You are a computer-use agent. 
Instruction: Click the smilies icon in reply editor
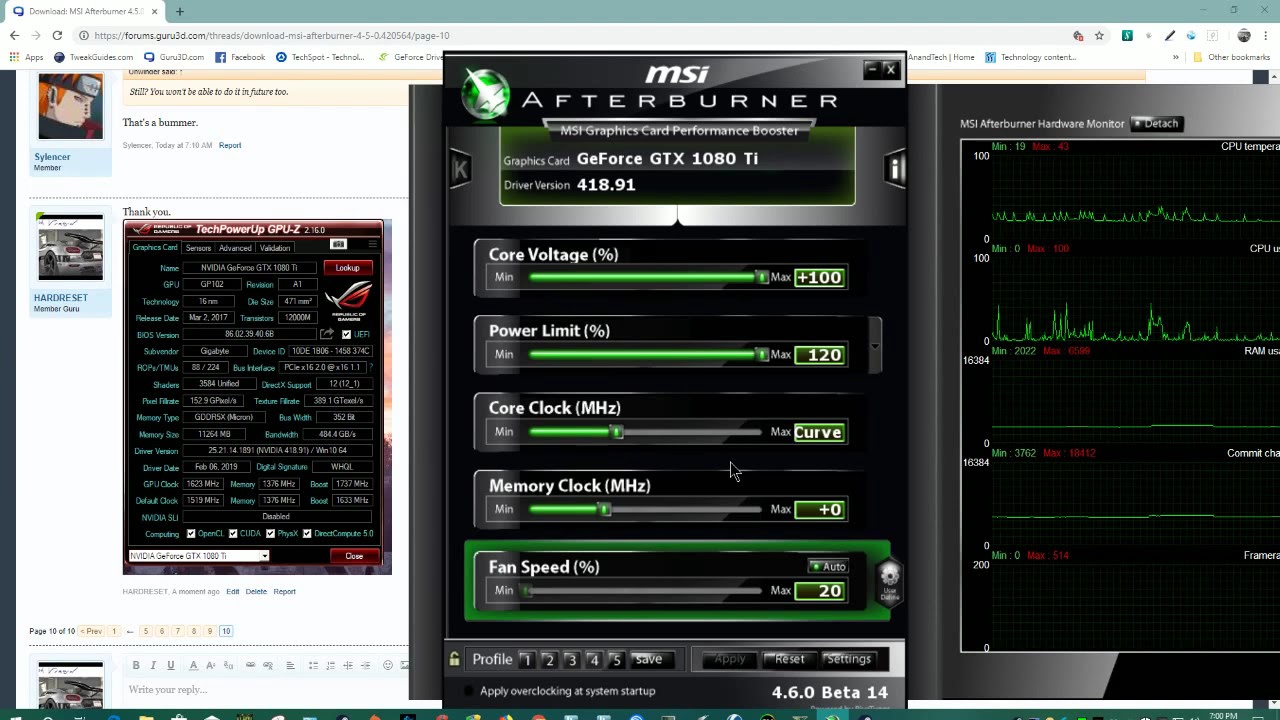pyautogui.click(x=388, y=665)
